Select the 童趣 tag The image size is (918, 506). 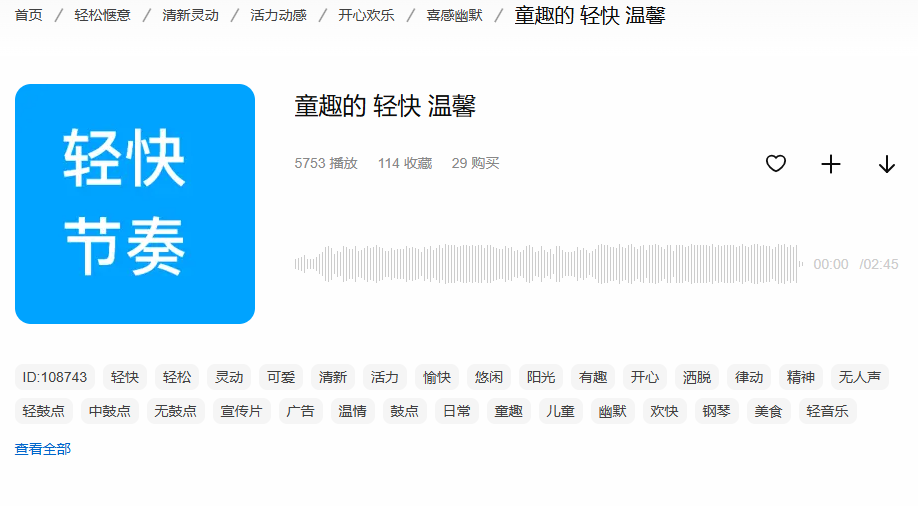509,411
